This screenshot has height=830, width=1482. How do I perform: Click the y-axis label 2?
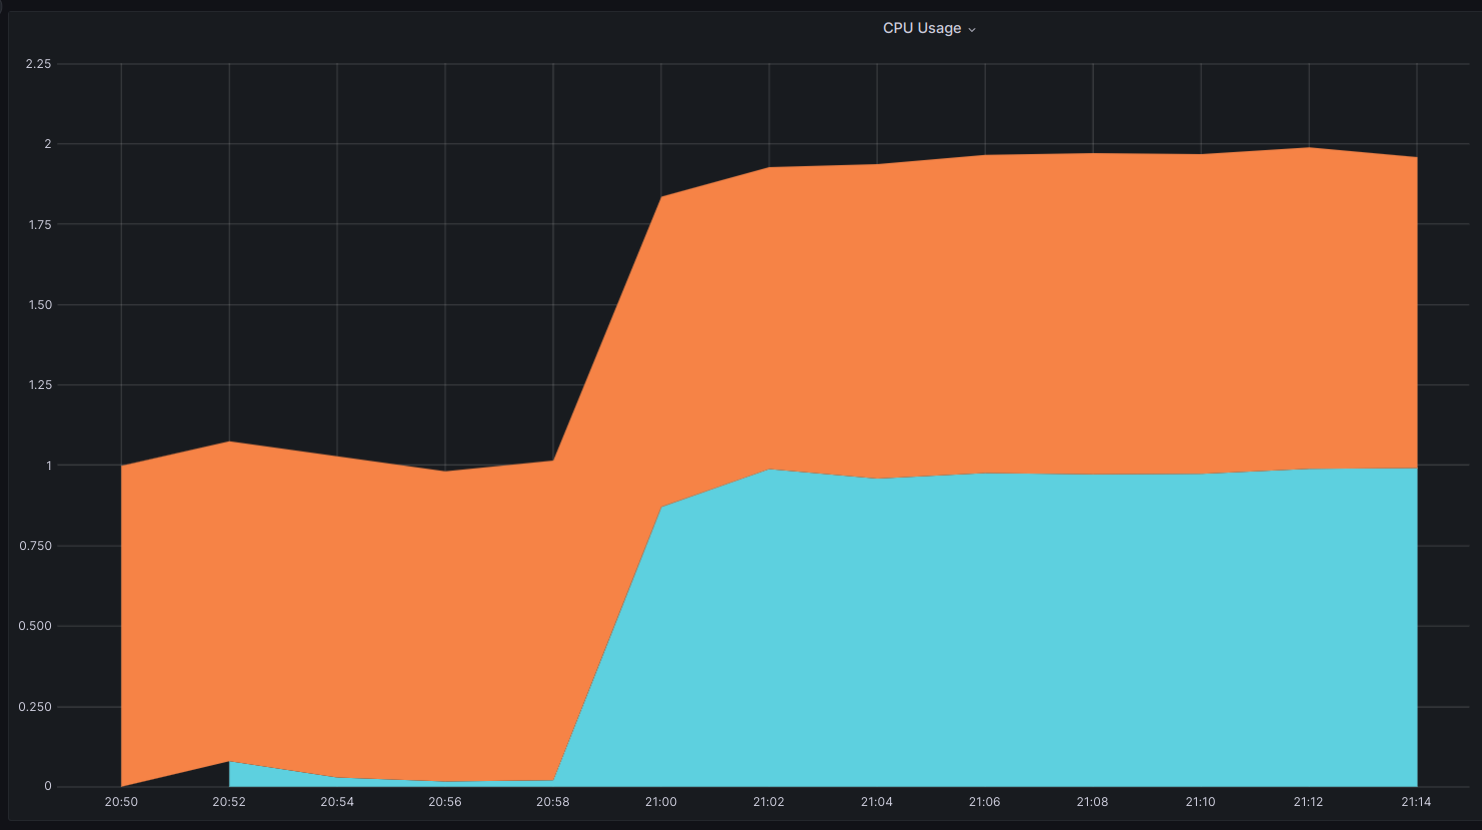47,144
